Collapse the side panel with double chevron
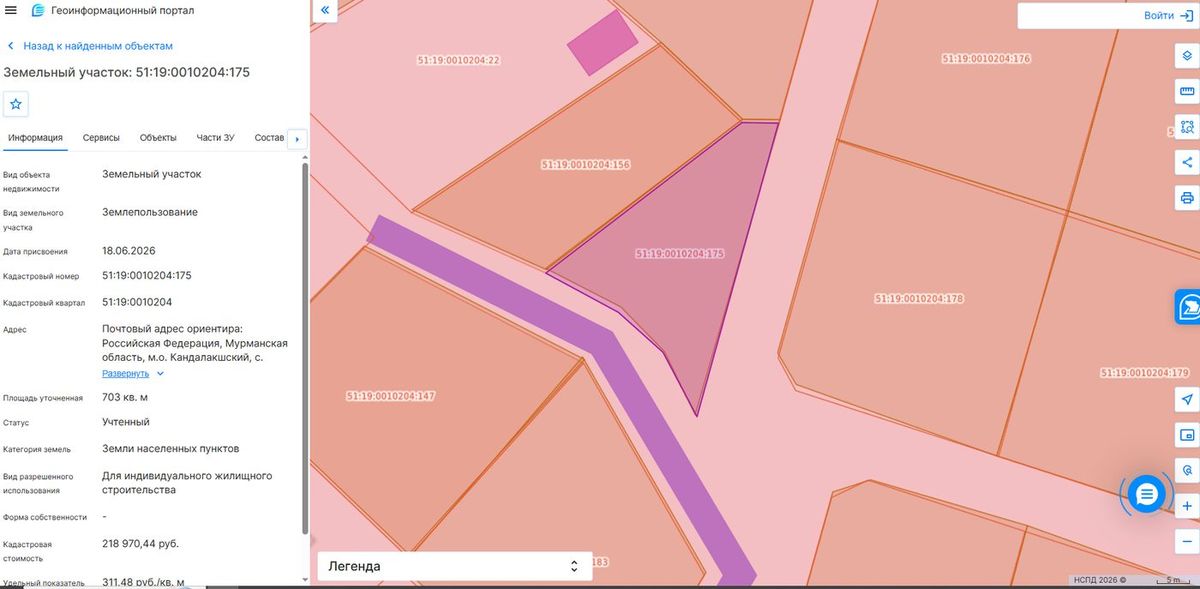 [x=326, y=11]
